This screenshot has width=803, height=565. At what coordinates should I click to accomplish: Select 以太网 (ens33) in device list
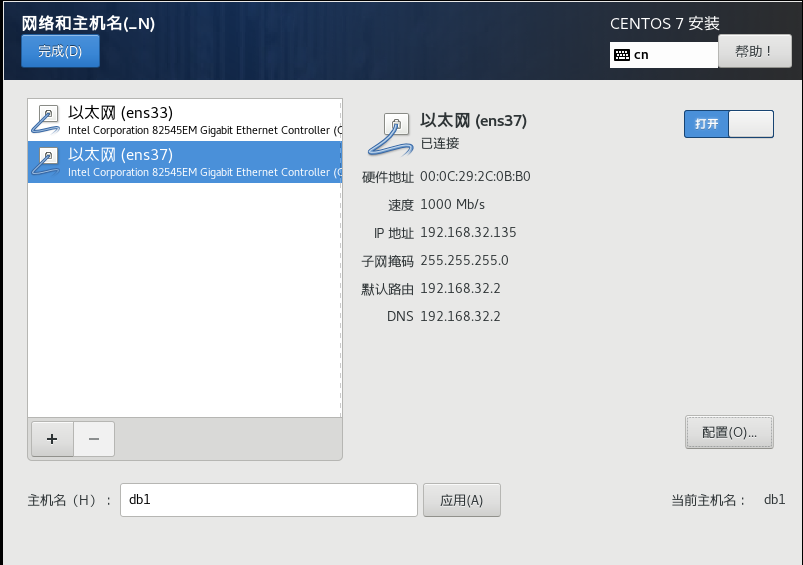click(185, 120)
